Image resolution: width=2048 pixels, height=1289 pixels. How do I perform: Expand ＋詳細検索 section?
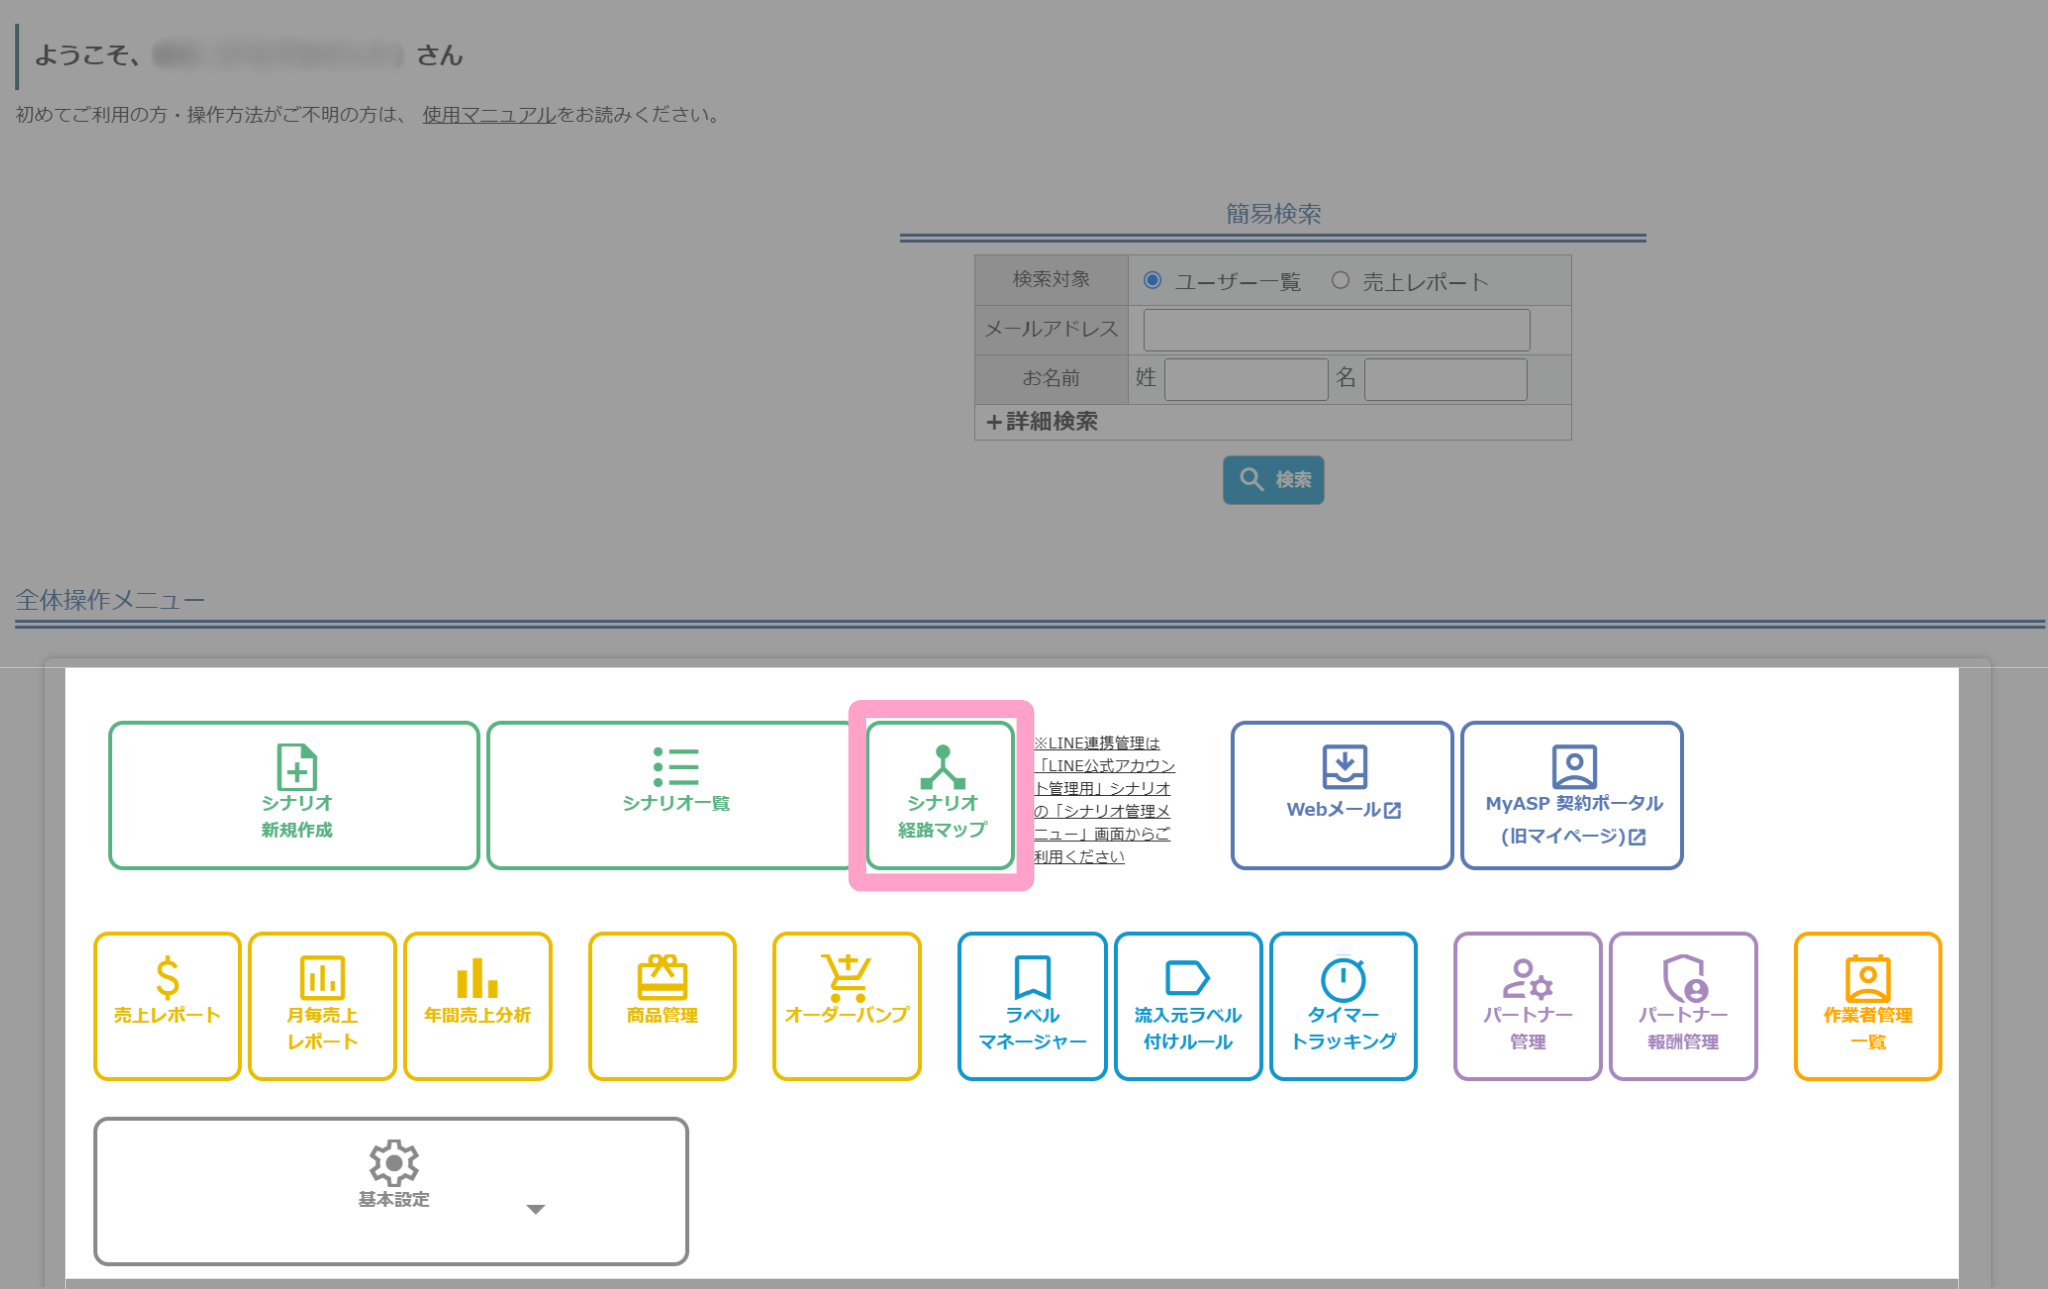(x=1042, y=422)
